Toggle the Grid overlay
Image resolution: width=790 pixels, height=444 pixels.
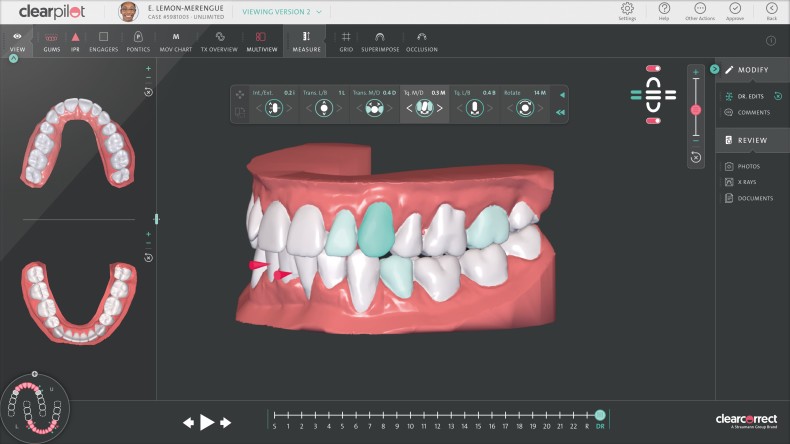click(346, 40)
